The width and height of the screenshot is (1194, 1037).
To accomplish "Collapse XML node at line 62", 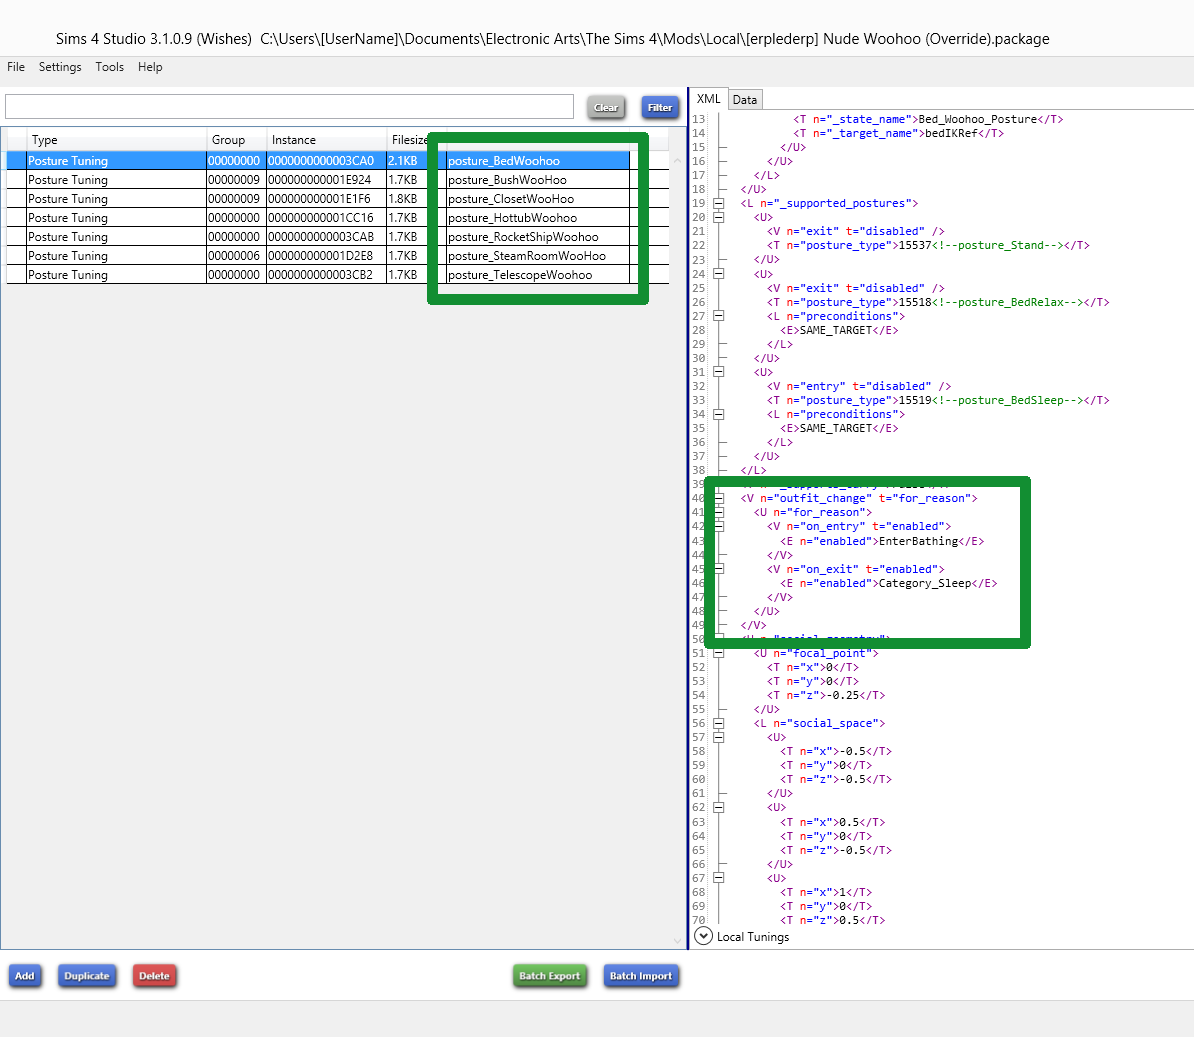I will 718,807.
